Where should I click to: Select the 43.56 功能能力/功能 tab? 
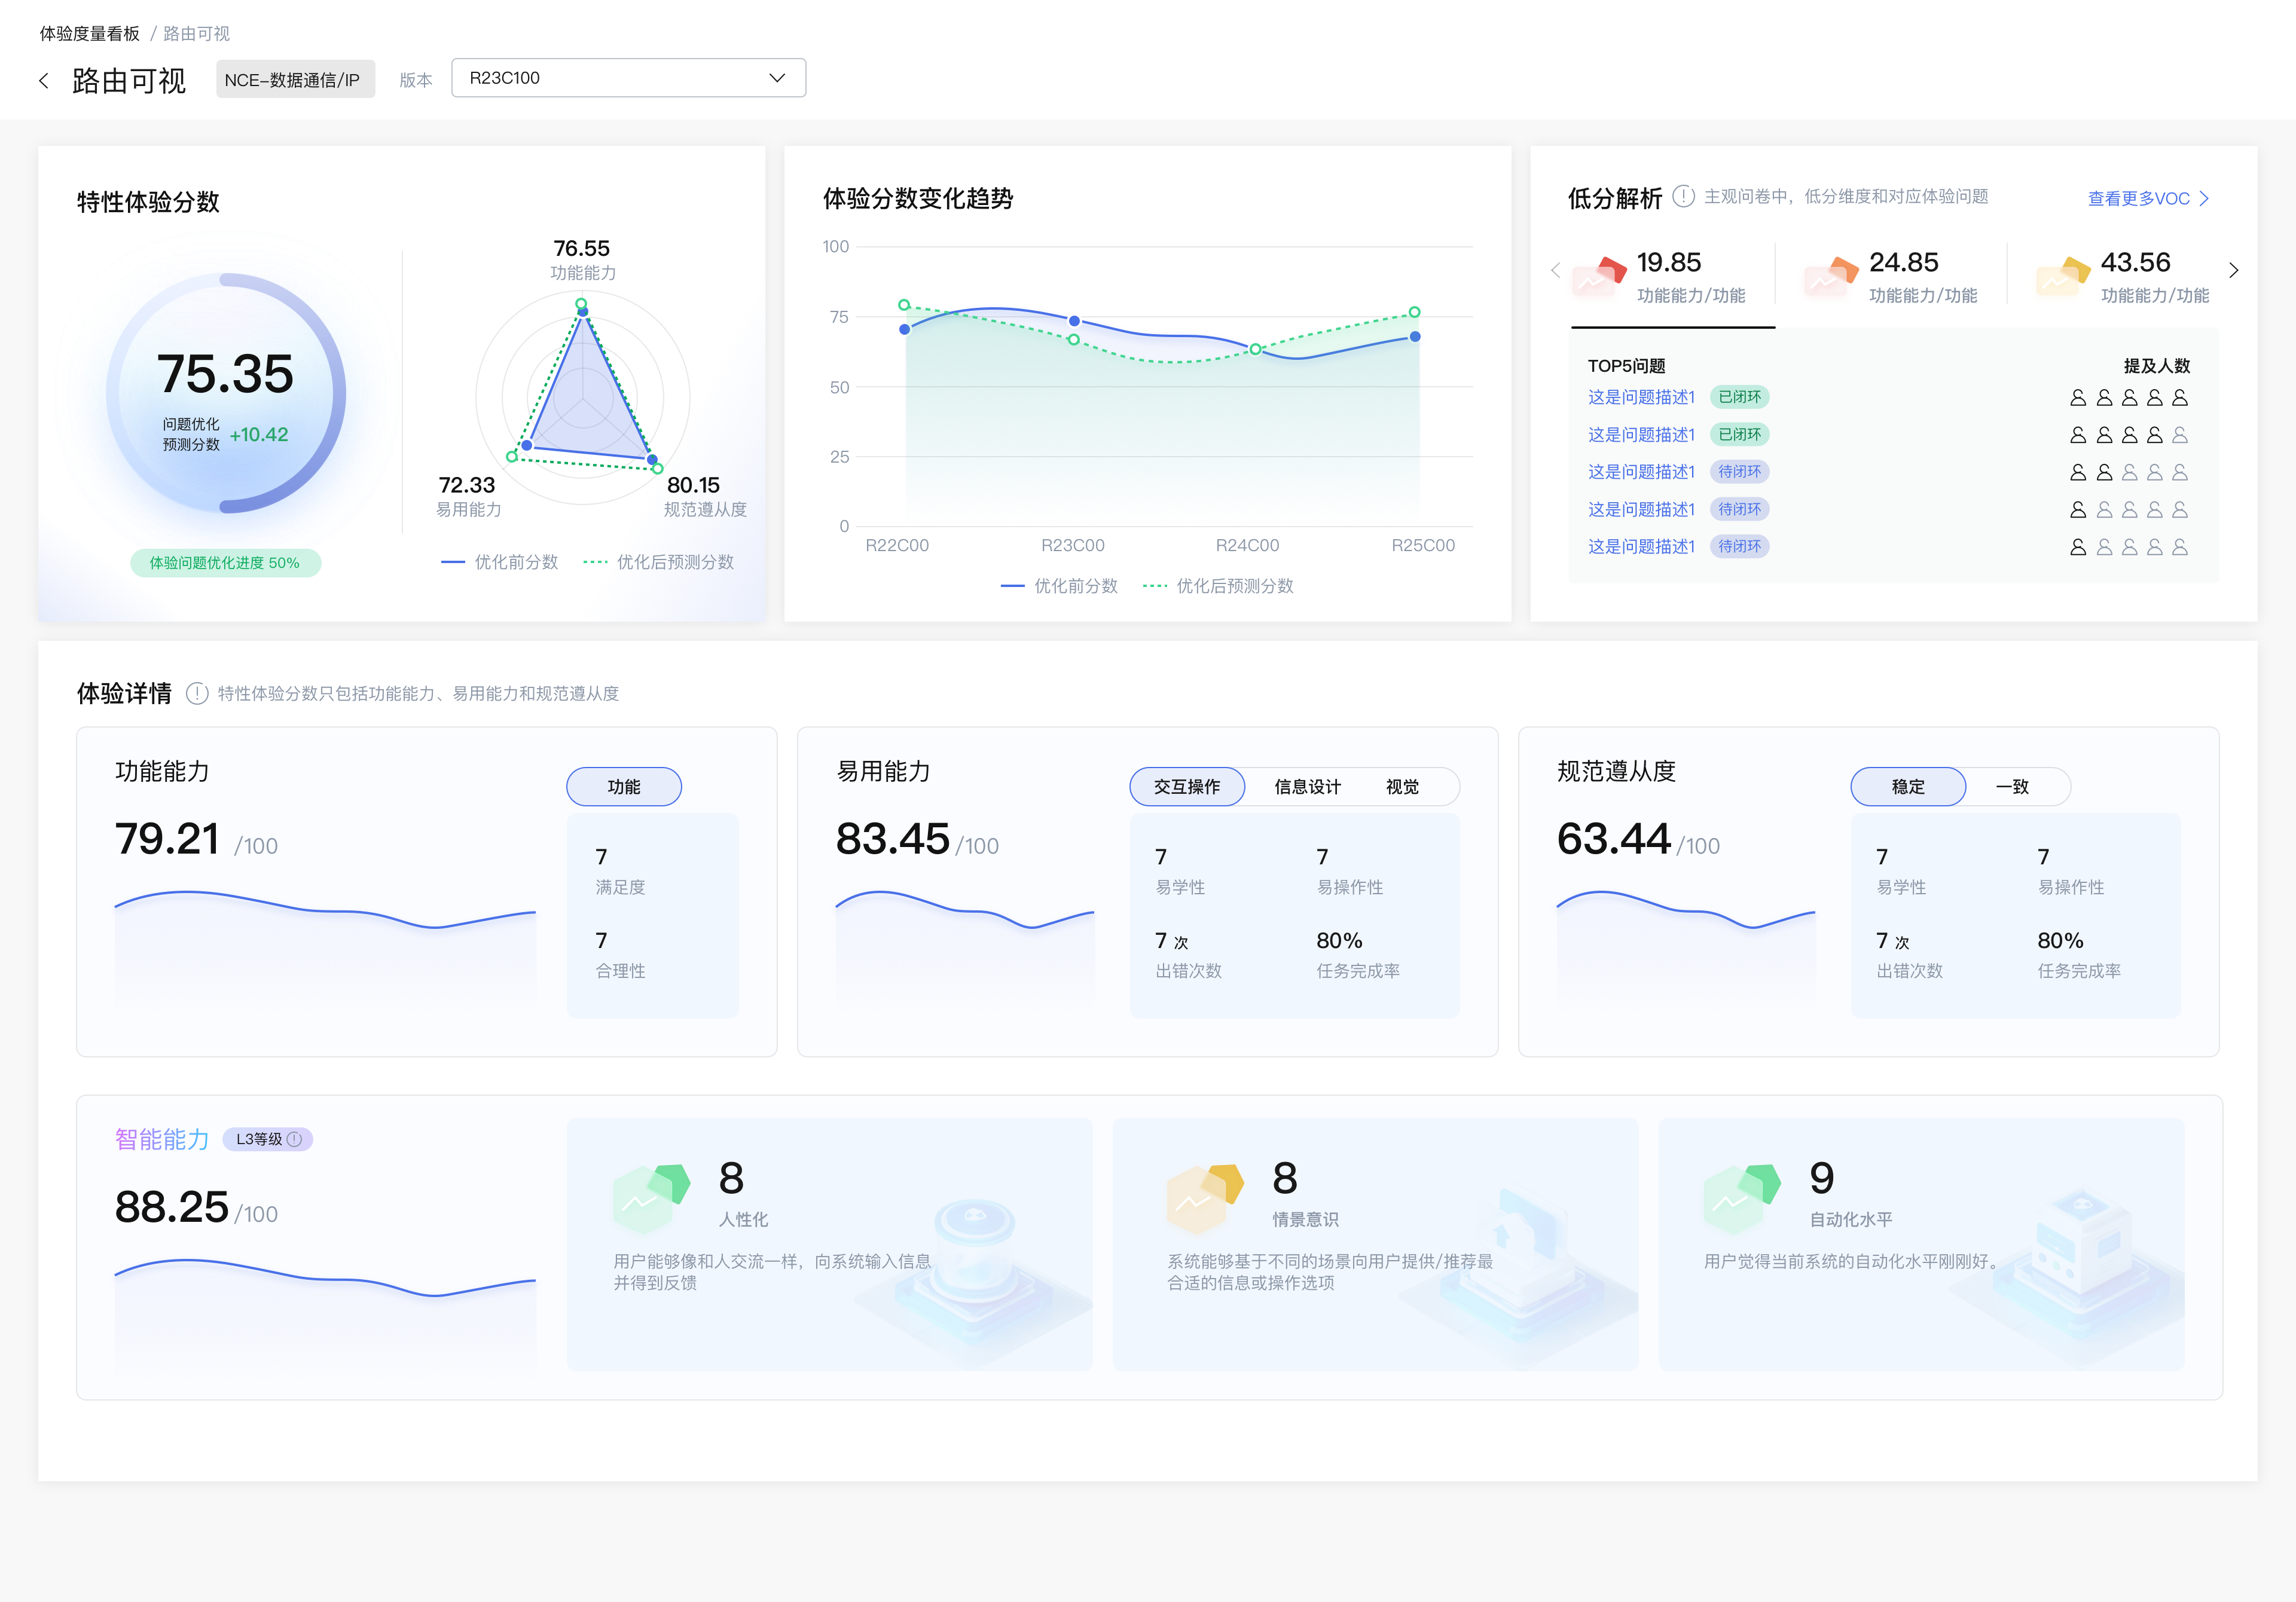[x=2123, y=277]
